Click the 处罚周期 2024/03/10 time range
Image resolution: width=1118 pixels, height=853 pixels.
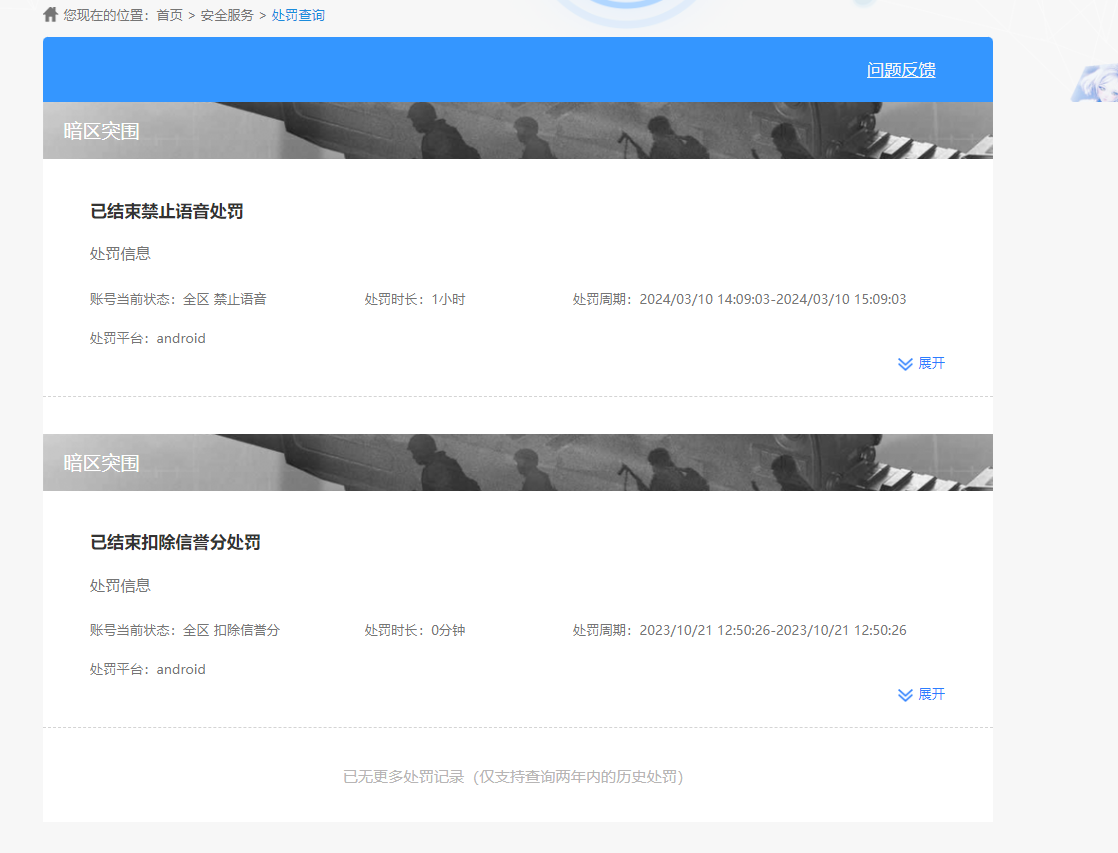tap(739, 299)
